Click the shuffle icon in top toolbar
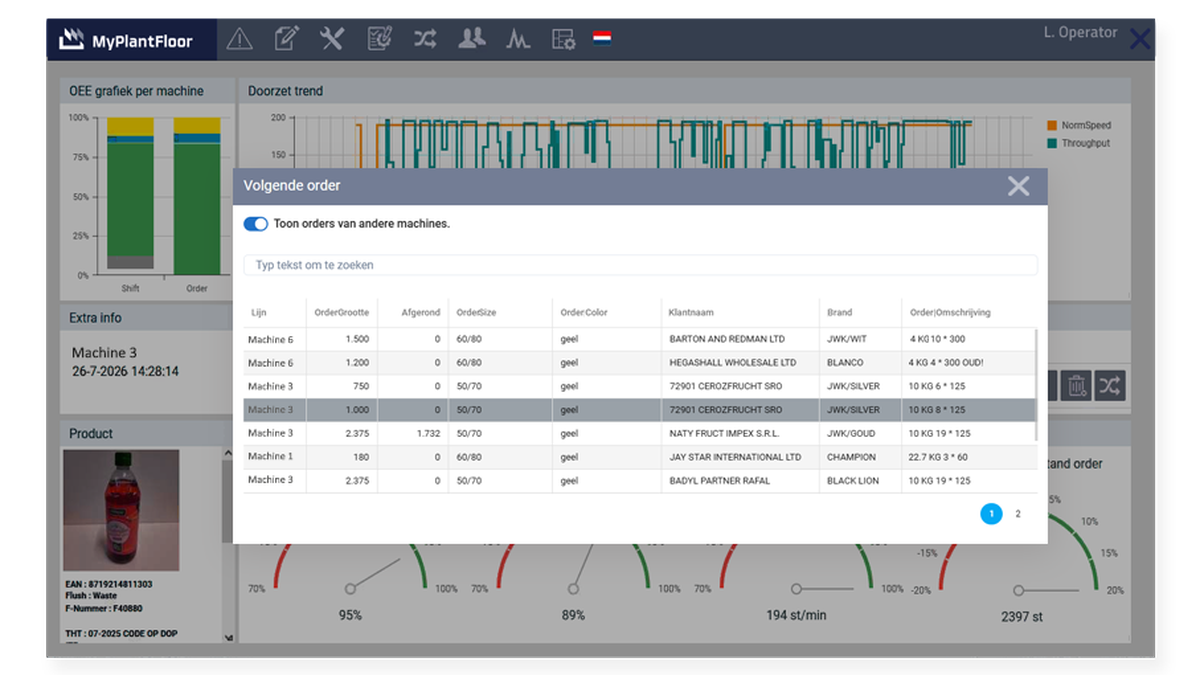The image size is (1200, 675). (x=425, y=39)
